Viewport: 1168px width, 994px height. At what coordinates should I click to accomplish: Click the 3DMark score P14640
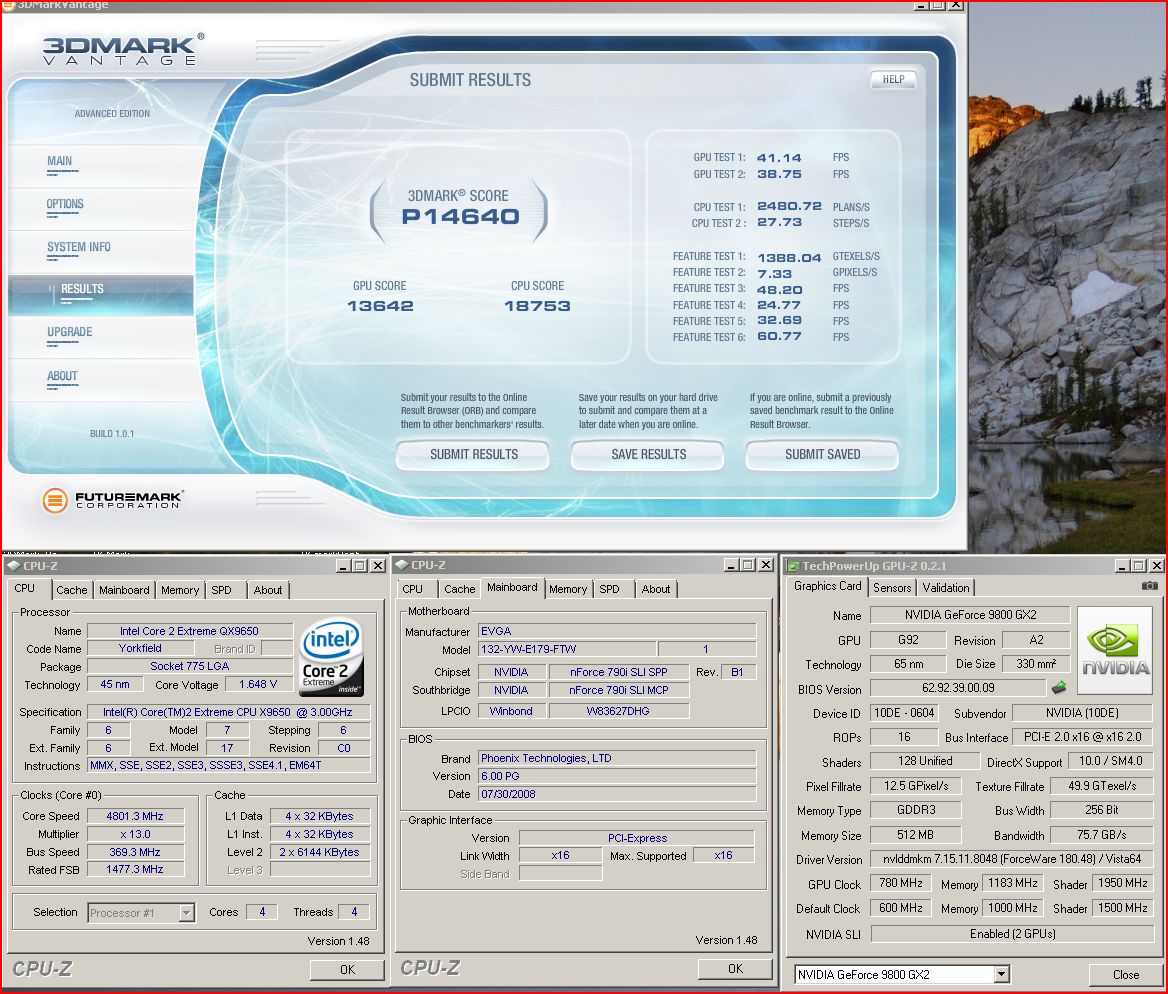click(460, 217)
